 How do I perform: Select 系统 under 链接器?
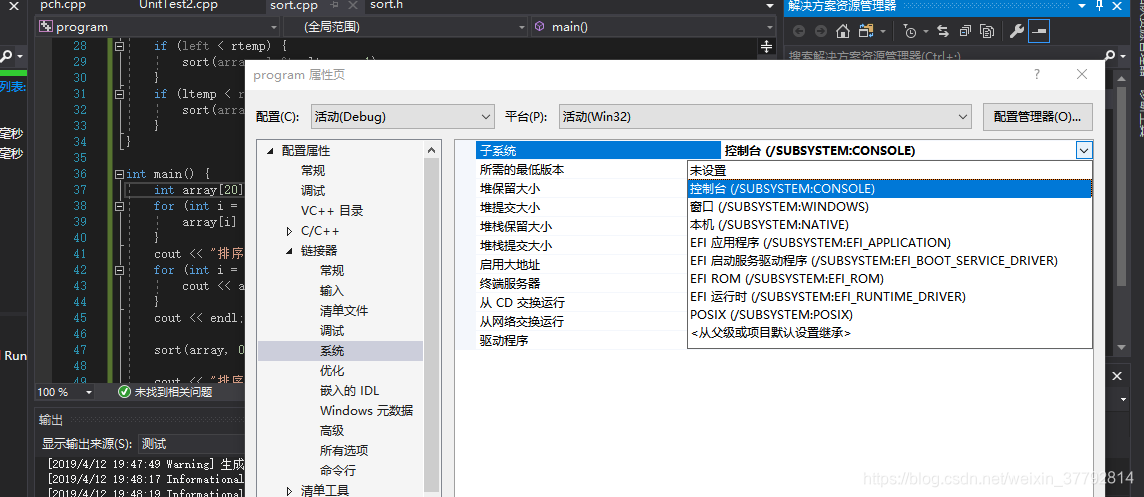pyautogui.click(x=332, y=351)
